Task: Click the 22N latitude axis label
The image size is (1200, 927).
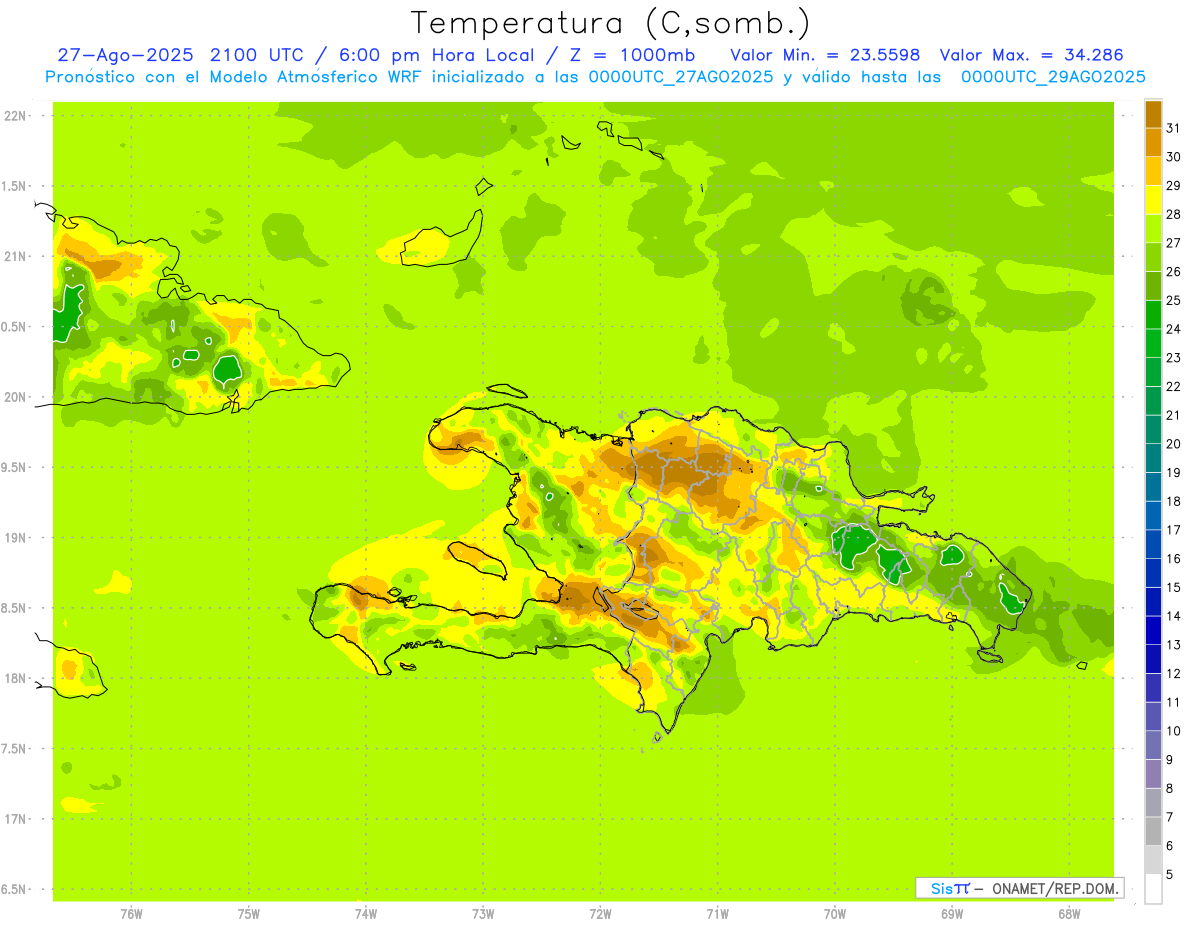Action: coord(15,115)
